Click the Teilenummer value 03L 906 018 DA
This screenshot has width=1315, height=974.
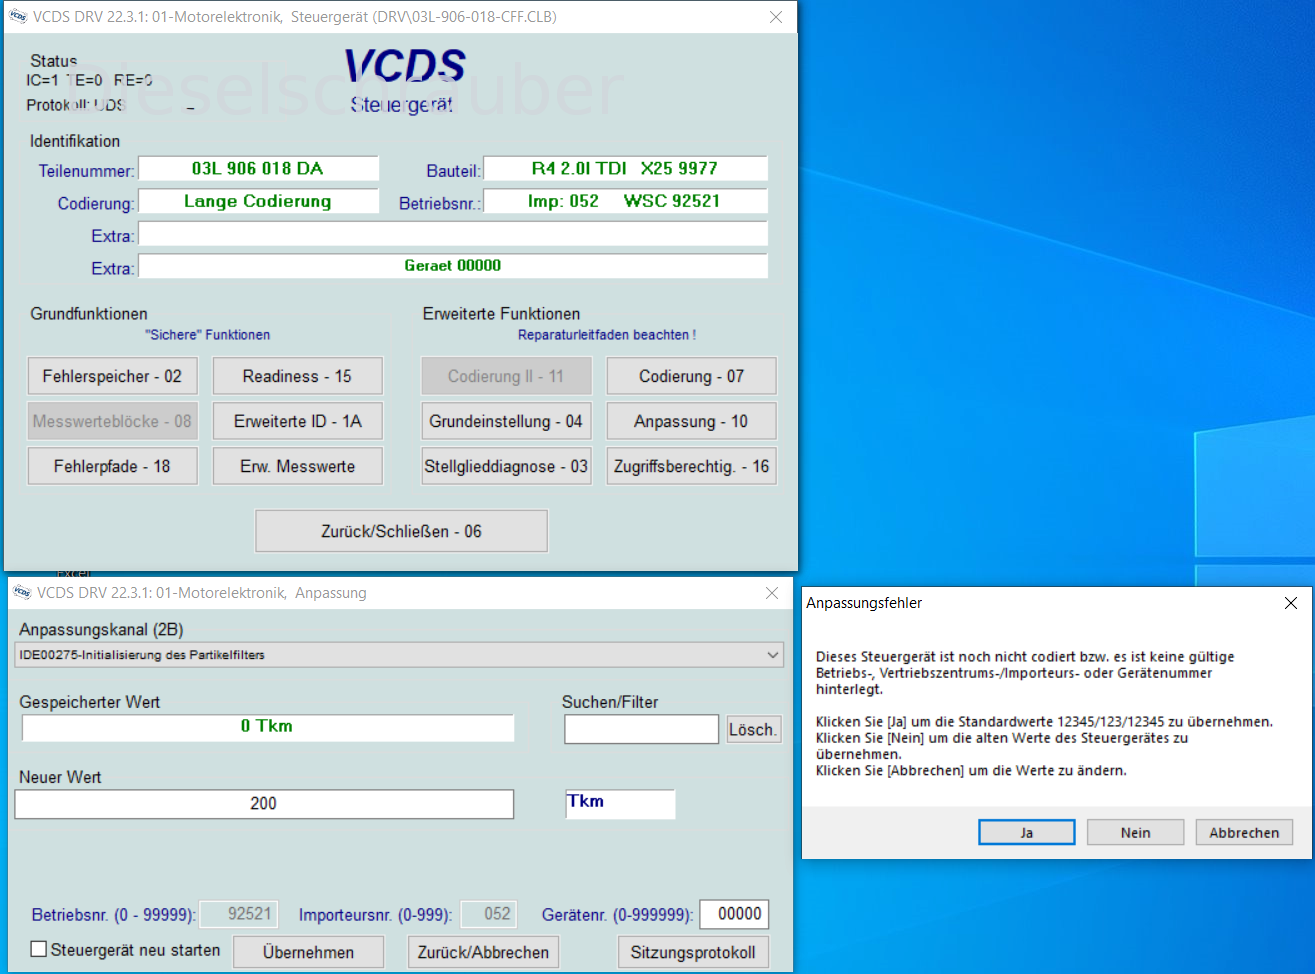click(258, 169)
